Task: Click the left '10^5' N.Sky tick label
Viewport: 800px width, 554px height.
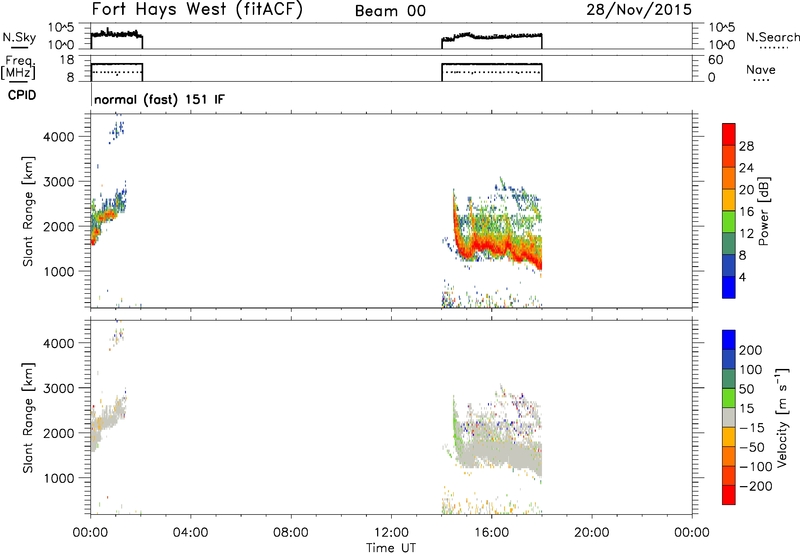Action: [61, 28]
